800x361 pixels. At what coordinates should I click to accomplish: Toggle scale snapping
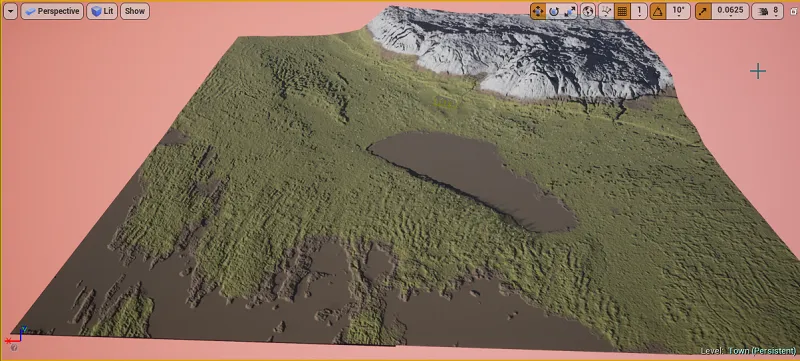[704, 11]
